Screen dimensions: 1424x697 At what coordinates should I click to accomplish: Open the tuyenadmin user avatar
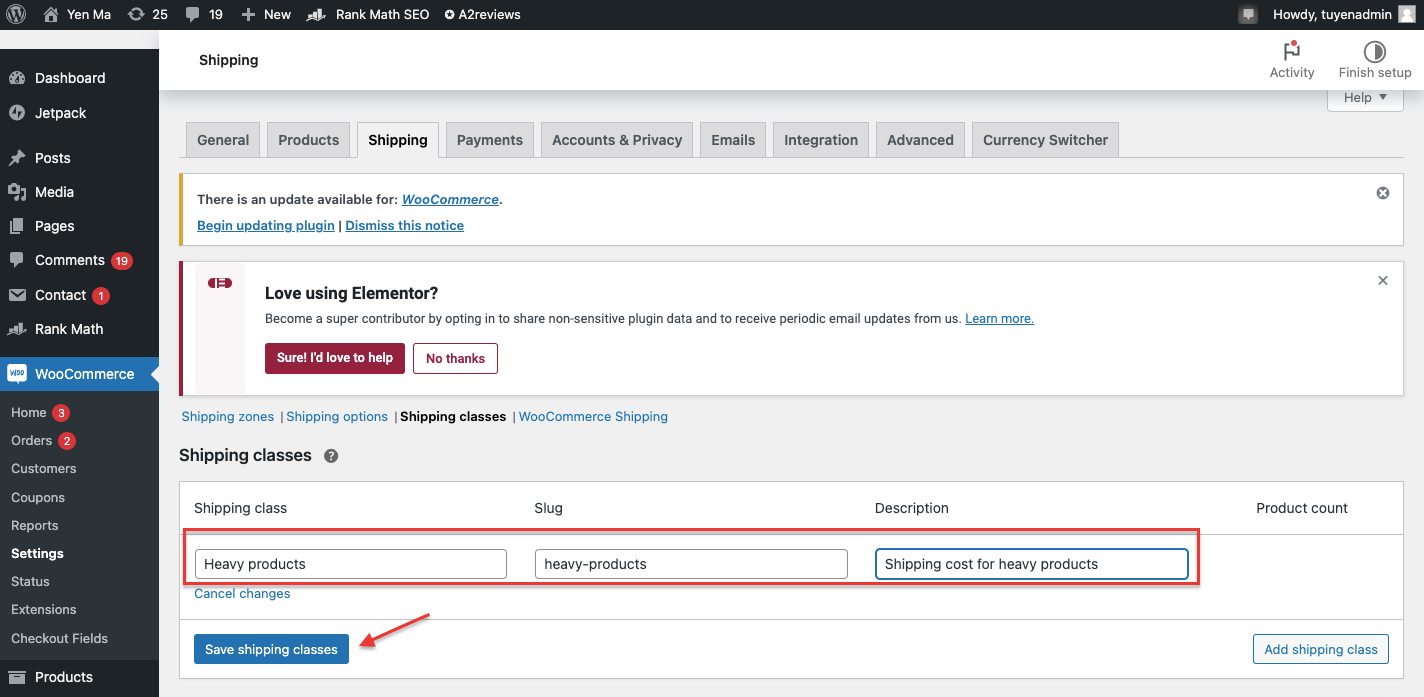pyautogui.click(x=1406, y=14)
